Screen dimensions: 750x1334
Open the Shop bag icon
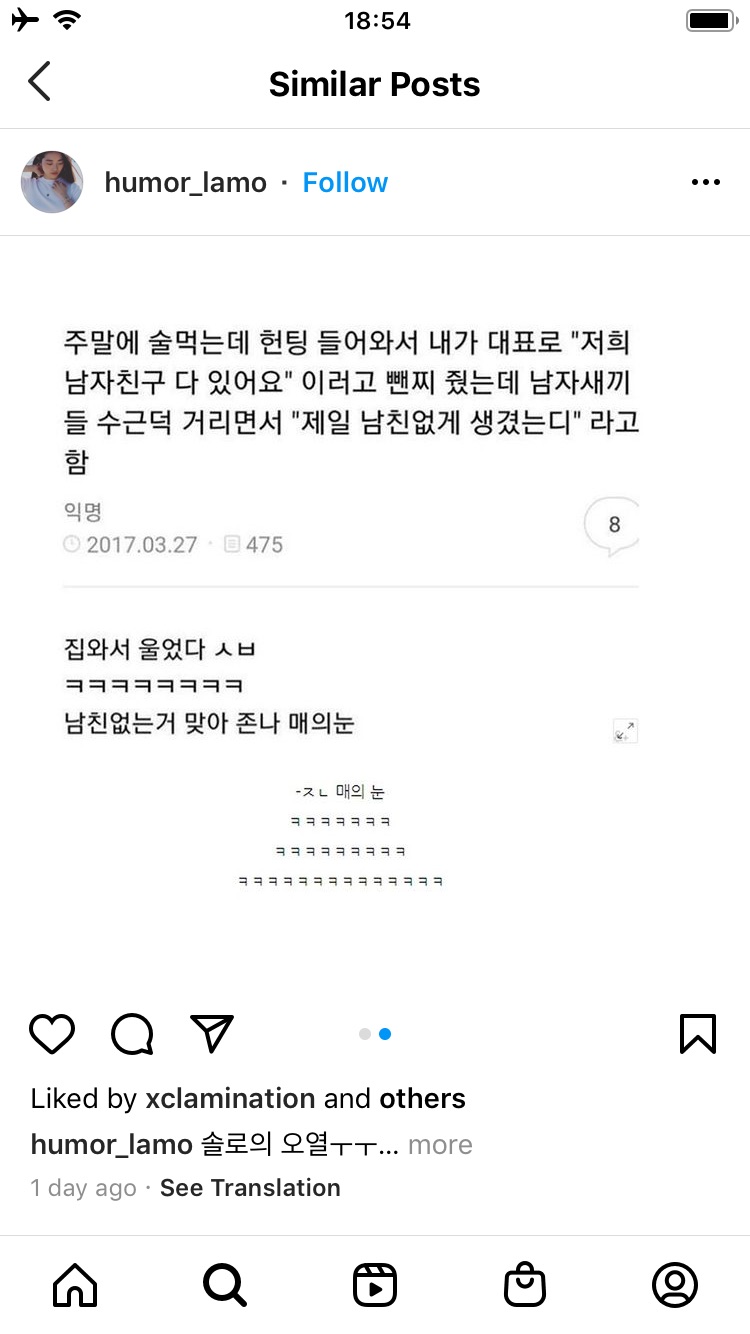(525, 1285)
